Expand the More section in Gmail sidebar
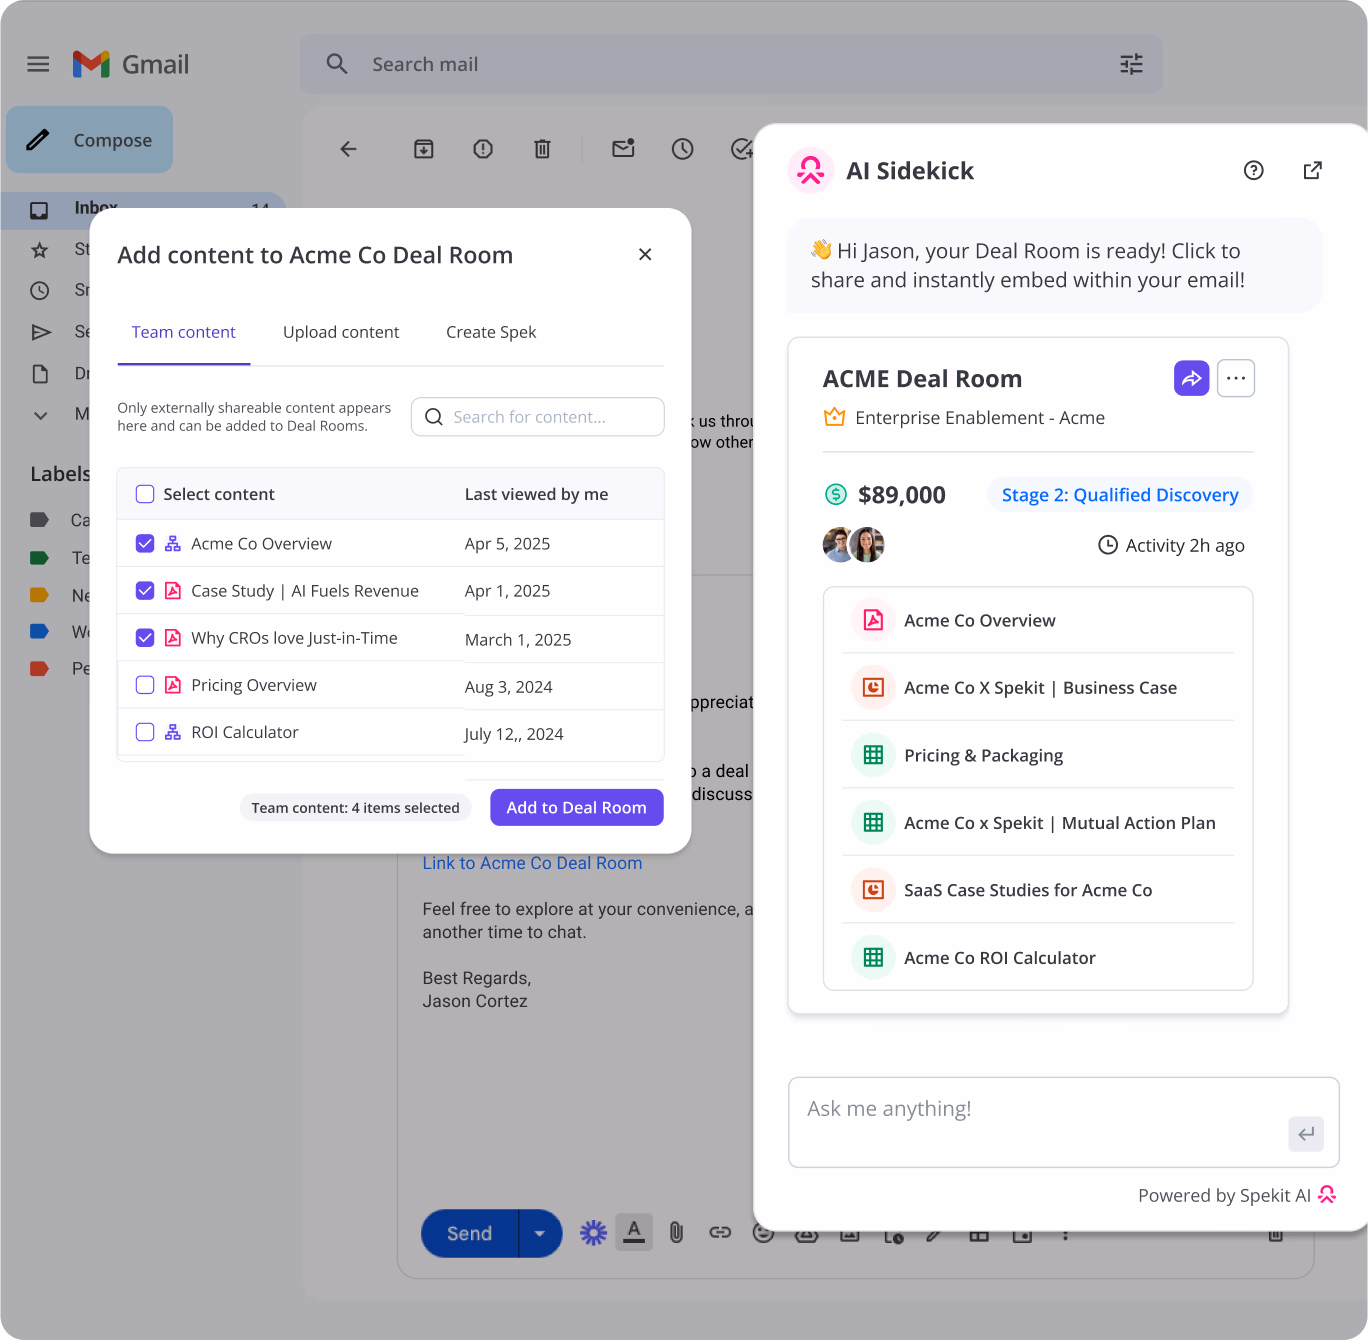This screenshot has width=1368, height=1340. click(x=41, y=415)
